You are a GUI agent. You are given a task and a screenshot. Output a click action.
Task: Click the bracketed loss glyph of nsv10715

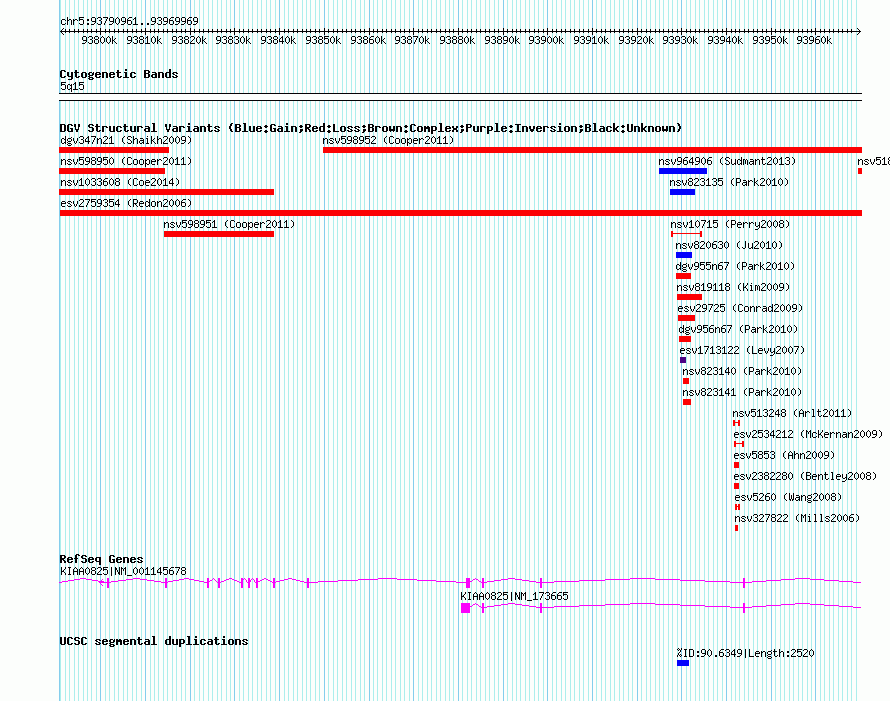coord(686,234)
